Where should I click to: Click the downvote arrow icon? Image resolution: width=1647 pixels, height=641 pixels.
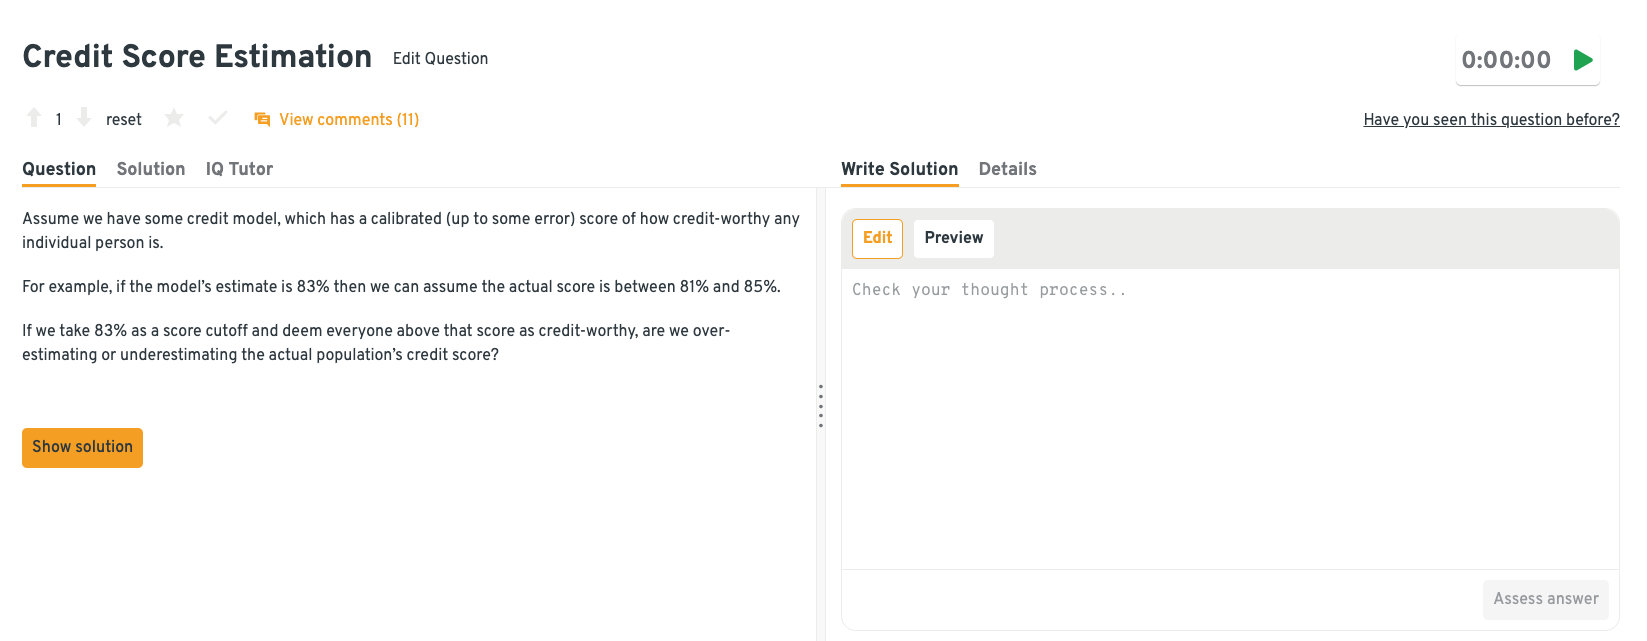click(x=84, y=118)
